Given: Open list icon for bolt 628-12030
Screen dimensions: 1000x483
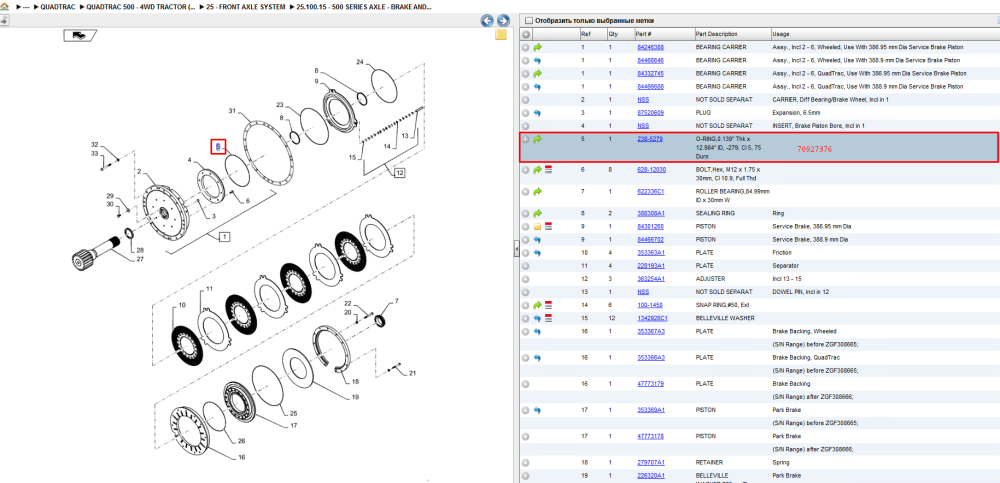Looking at the screenshot, I should pos(548,170).
